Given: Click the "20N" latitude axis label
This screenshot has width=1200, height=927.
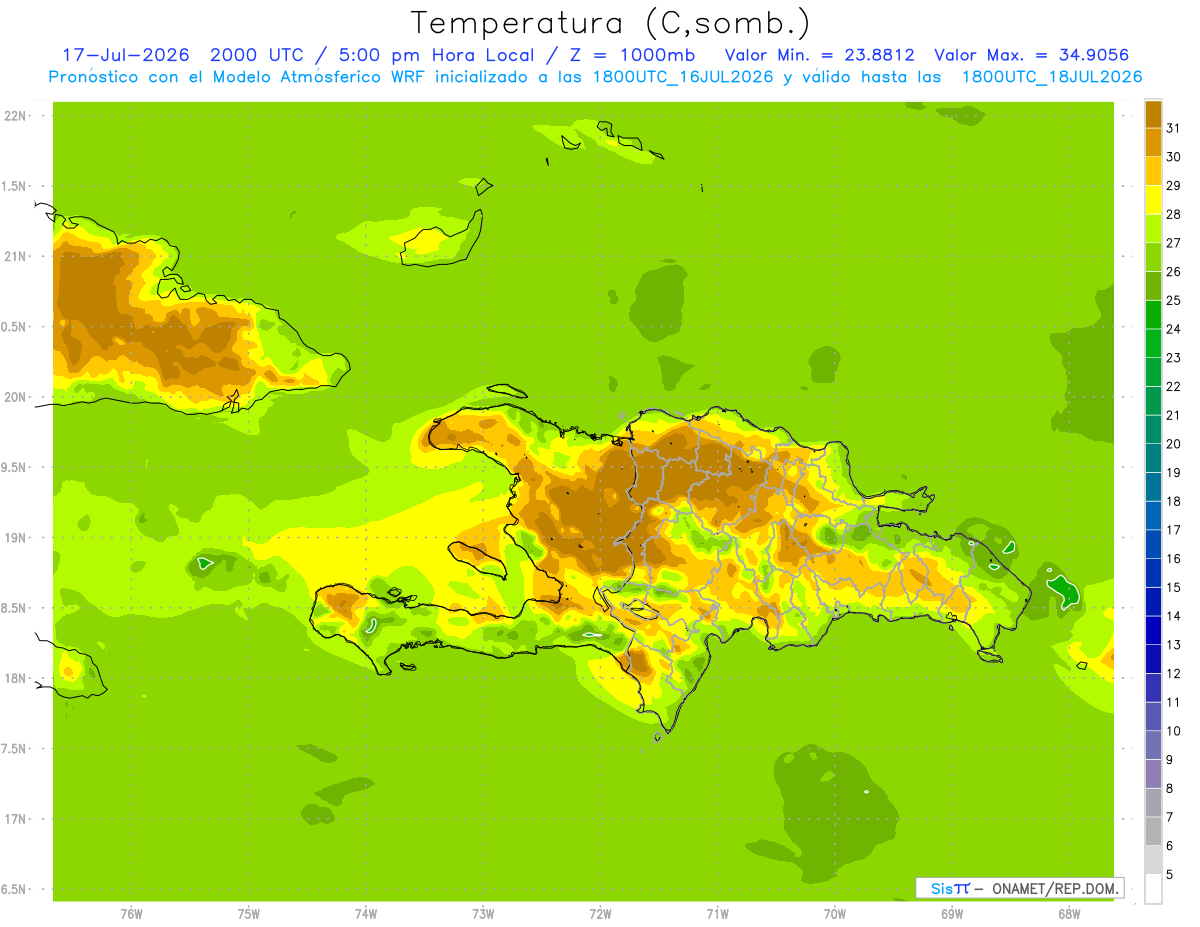Looking at the screenshot, I should pyautogui.click(x=14, y=397).
